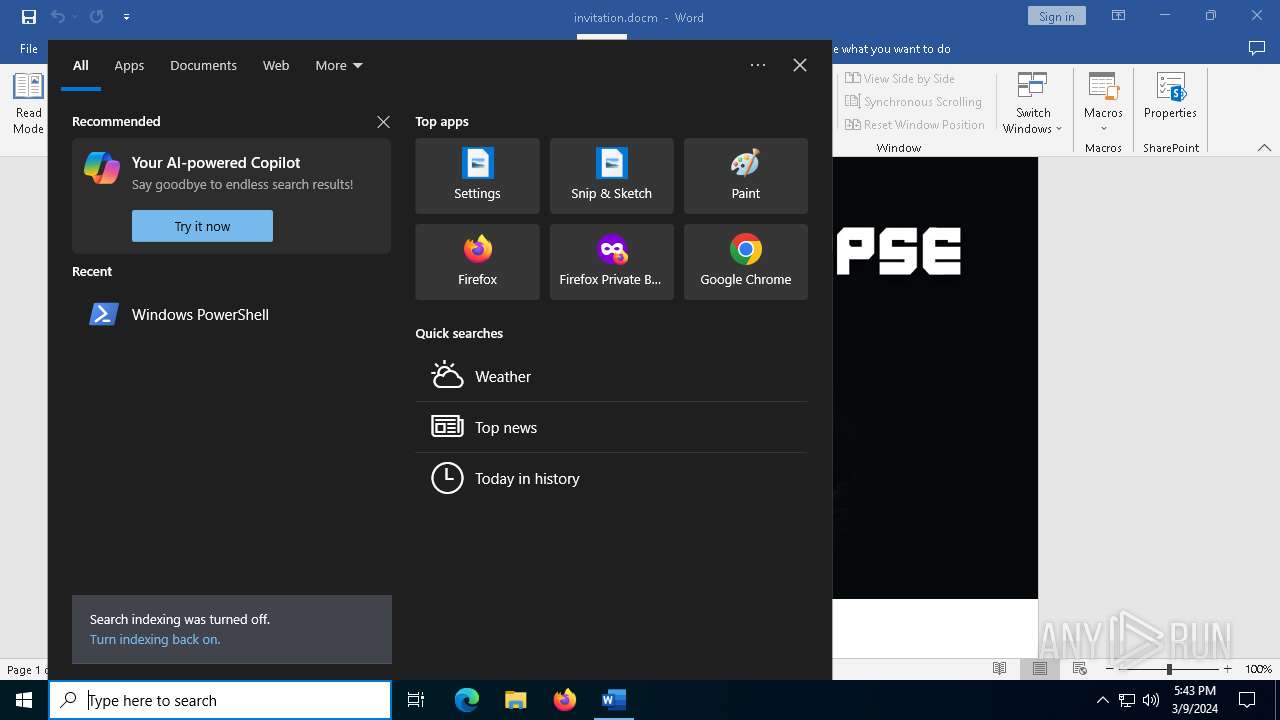The image size is (1280, 720).
Task: Select Read Mode in status bar
Action: coord(999,669)
